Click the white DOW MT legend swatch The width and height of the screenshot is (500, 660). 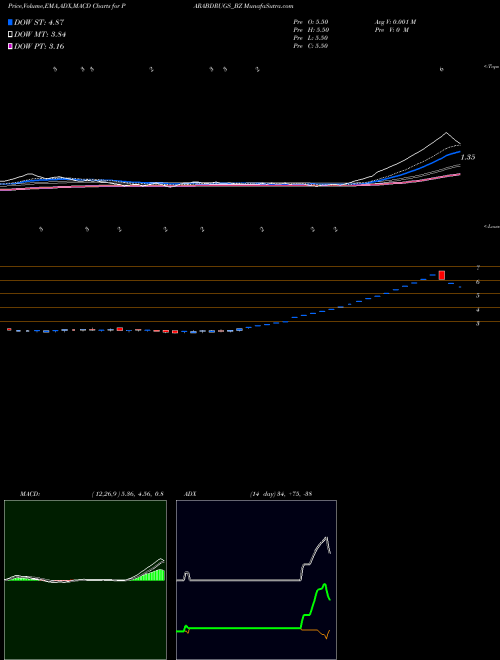pos(10,35)
